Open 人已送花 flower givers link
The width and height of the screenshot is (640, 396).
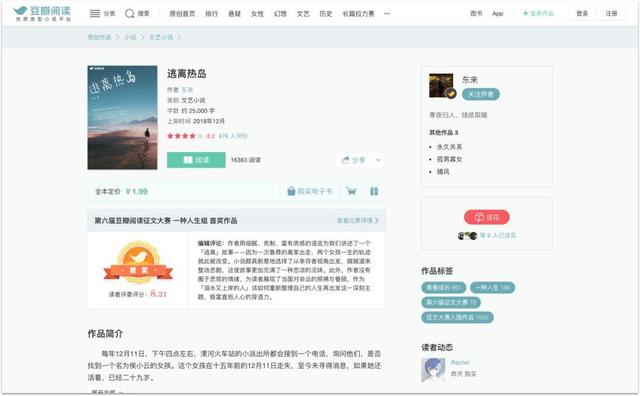point(498,236)
